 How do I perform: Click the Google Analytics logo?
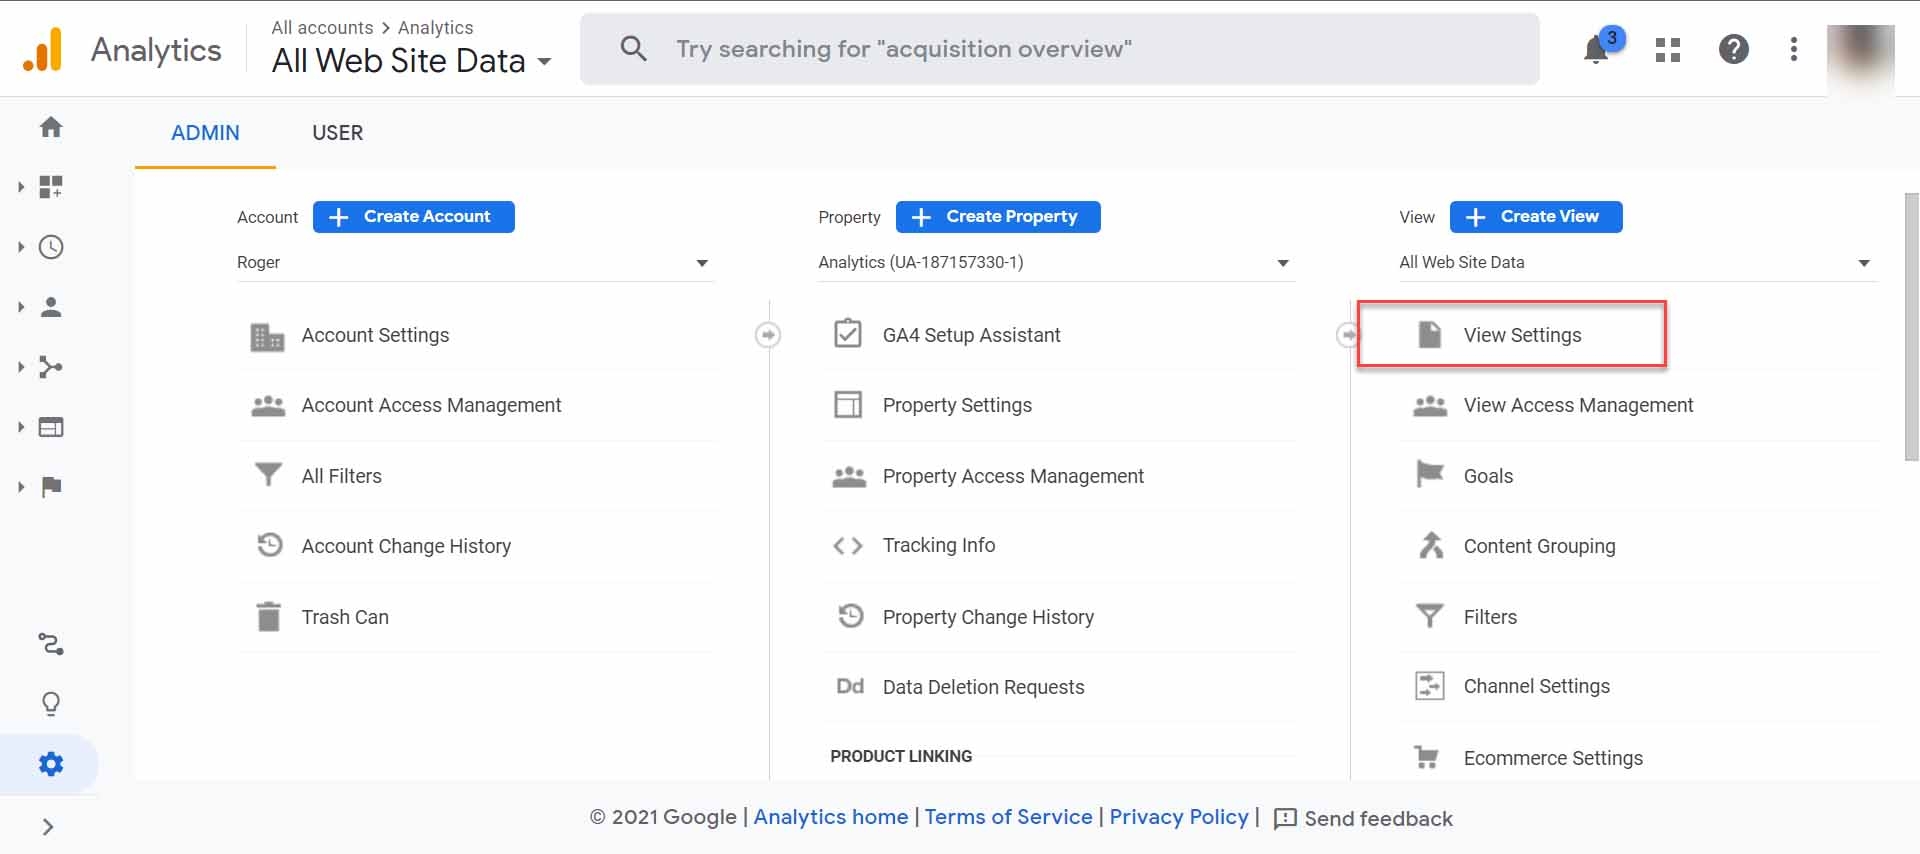tap(43, 49)
